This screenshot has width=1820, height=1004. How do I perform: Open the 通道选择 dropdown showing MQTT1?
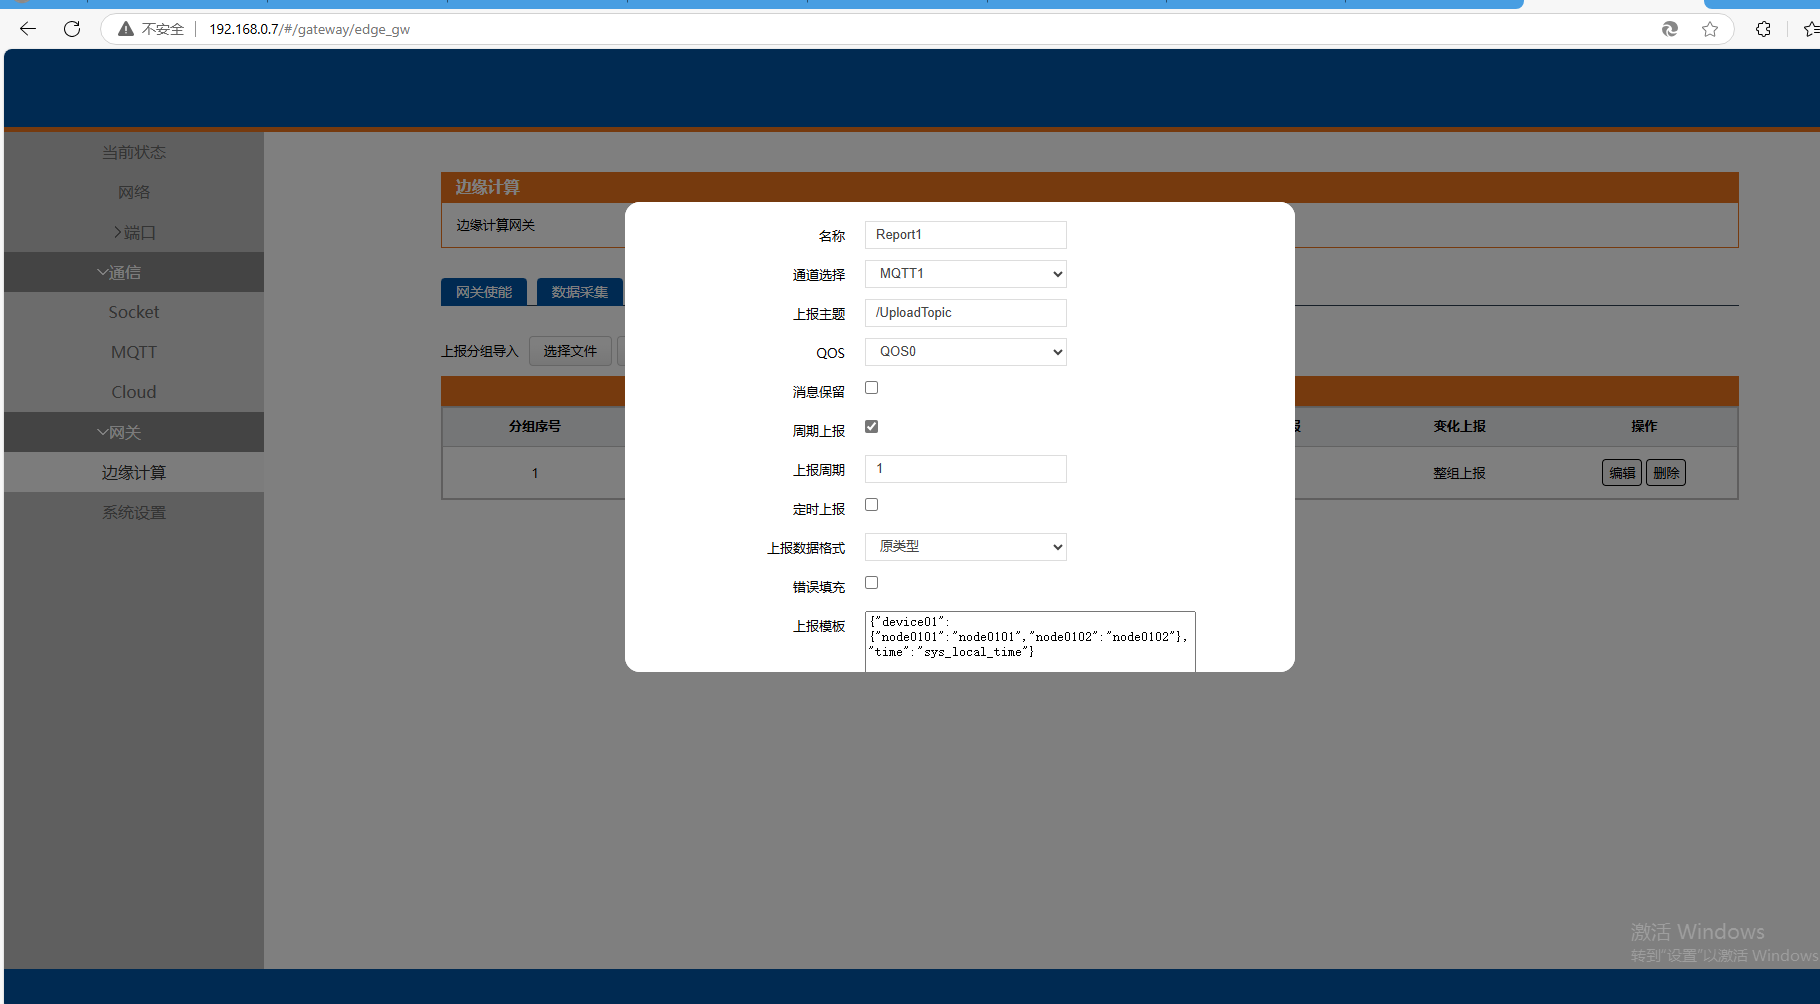tap(966, 274)
